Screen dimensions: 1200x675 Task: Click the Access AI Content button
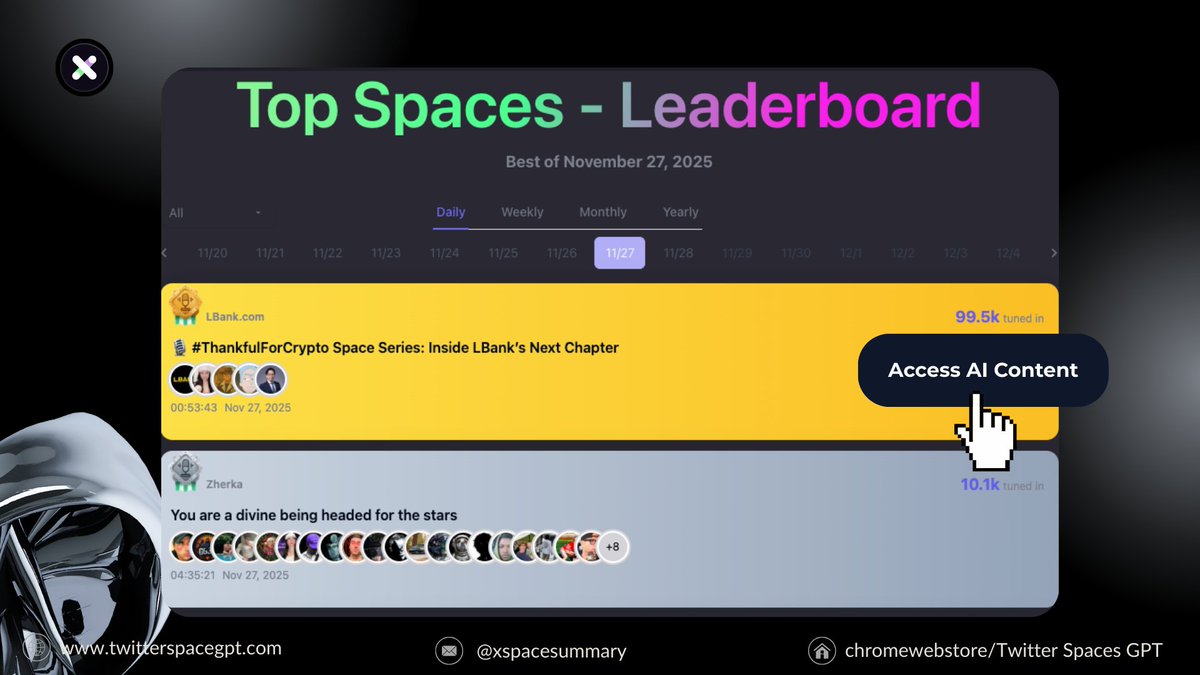coord(983,370)
